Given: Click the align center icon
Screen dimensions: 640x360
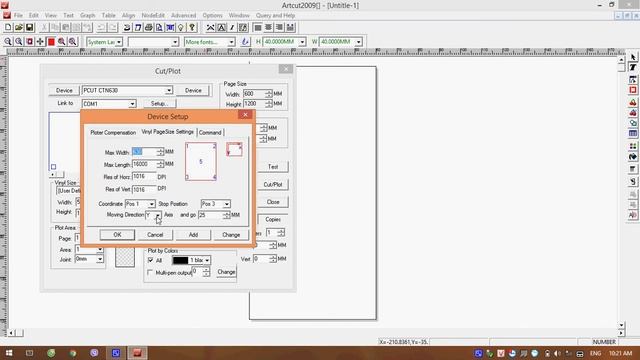Looking at the screenshot, I should click(268, 27).
